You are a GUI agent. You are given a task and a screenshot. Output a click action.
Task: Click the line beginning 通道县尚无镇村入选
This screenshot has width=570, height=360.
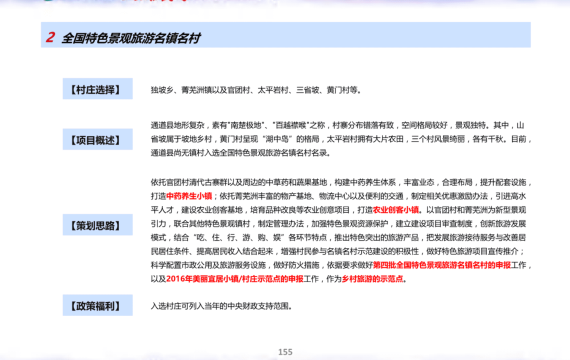241,153
